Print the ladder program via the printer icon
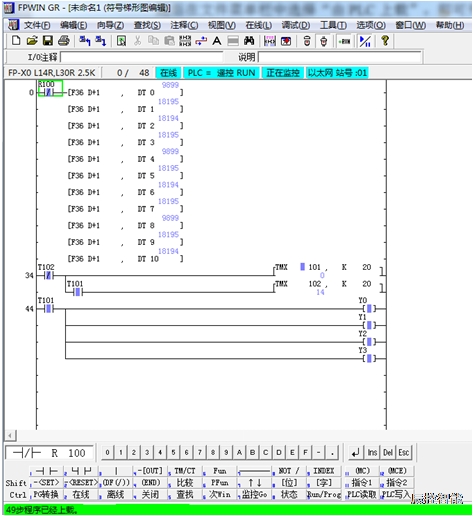473x516 pixels. click(64, 41)
